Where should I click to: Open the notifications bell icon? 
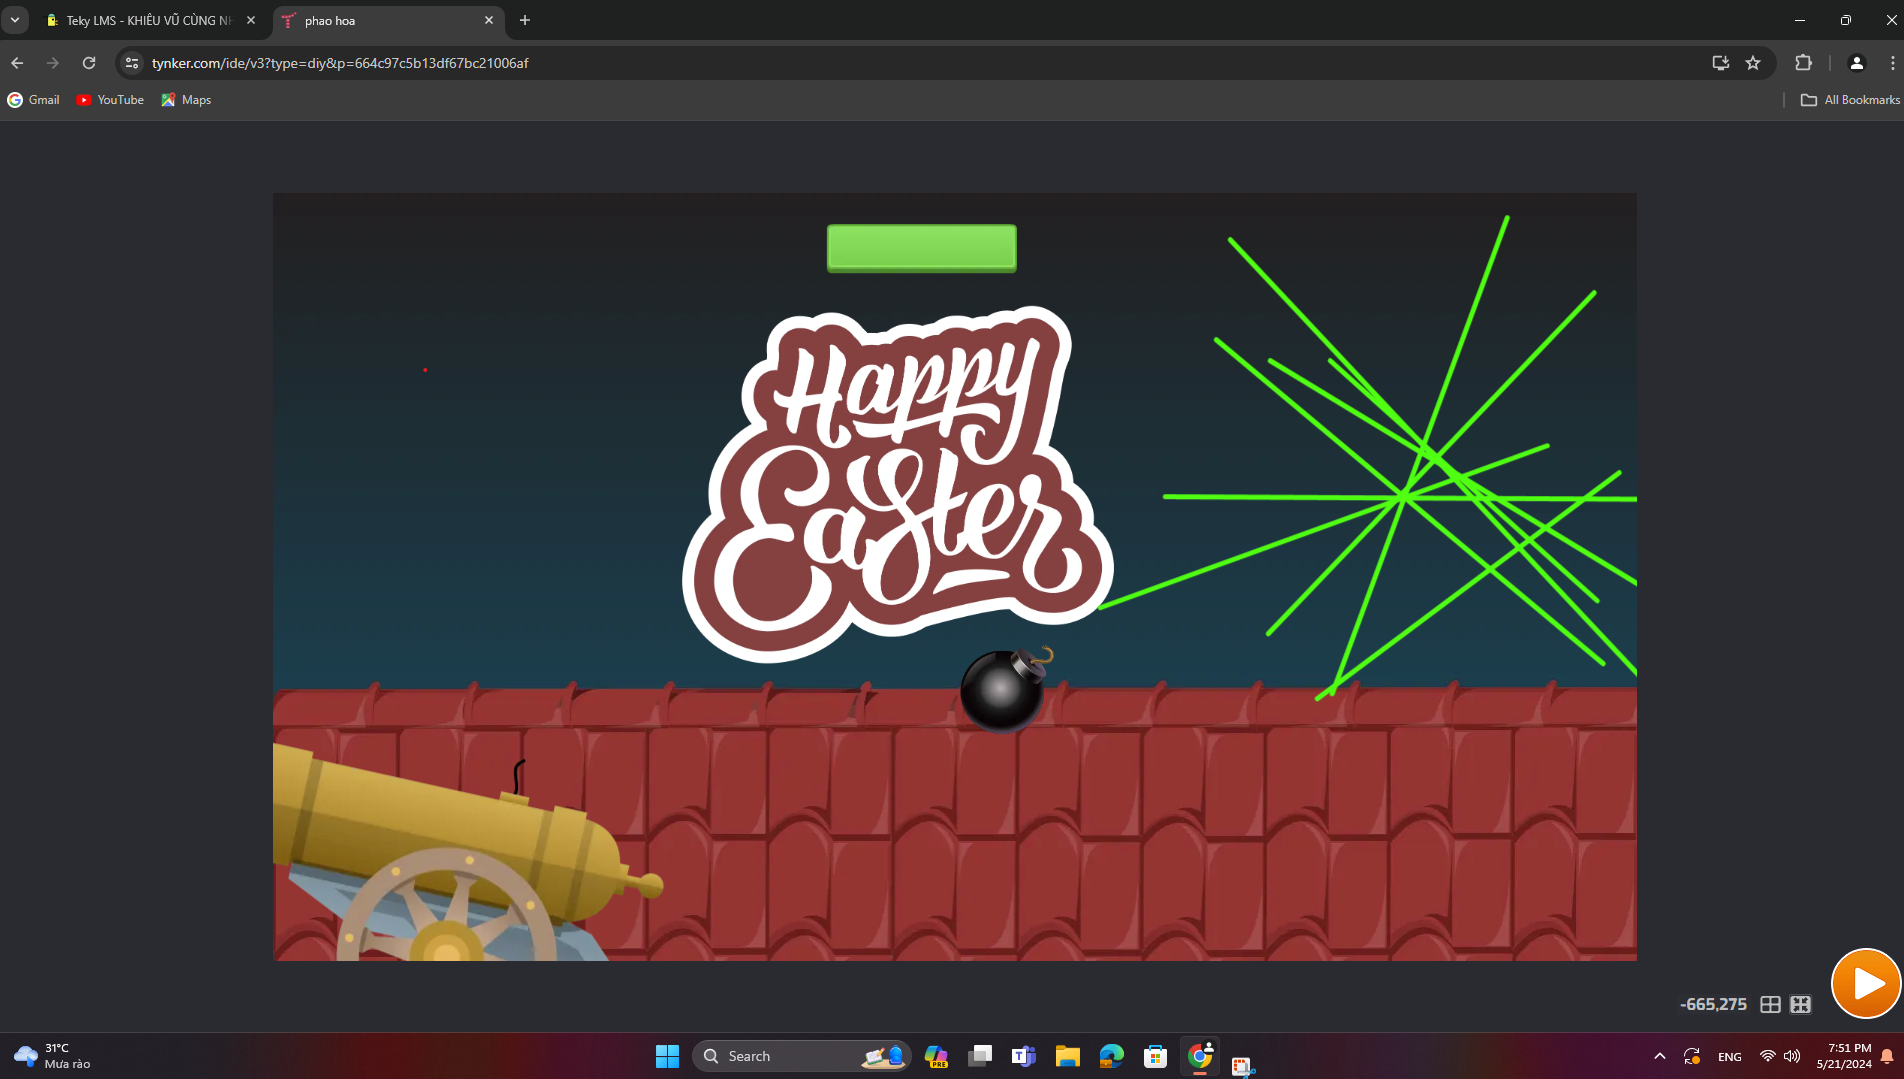(1887, 1056)
